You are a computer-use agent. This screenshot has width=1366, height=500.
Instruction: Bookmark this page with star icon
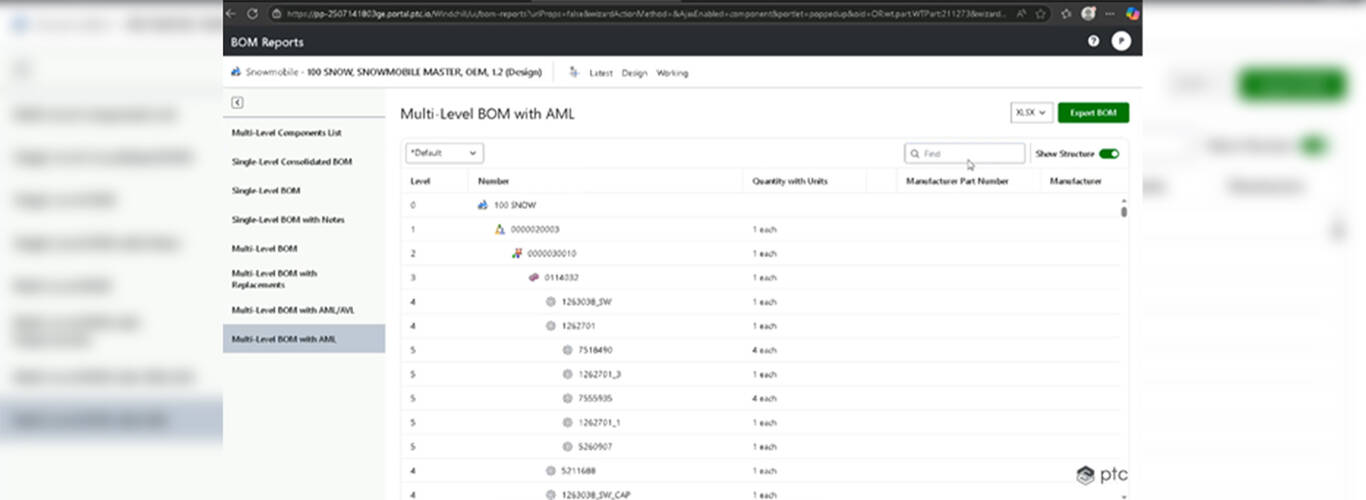pos(1041,13)
